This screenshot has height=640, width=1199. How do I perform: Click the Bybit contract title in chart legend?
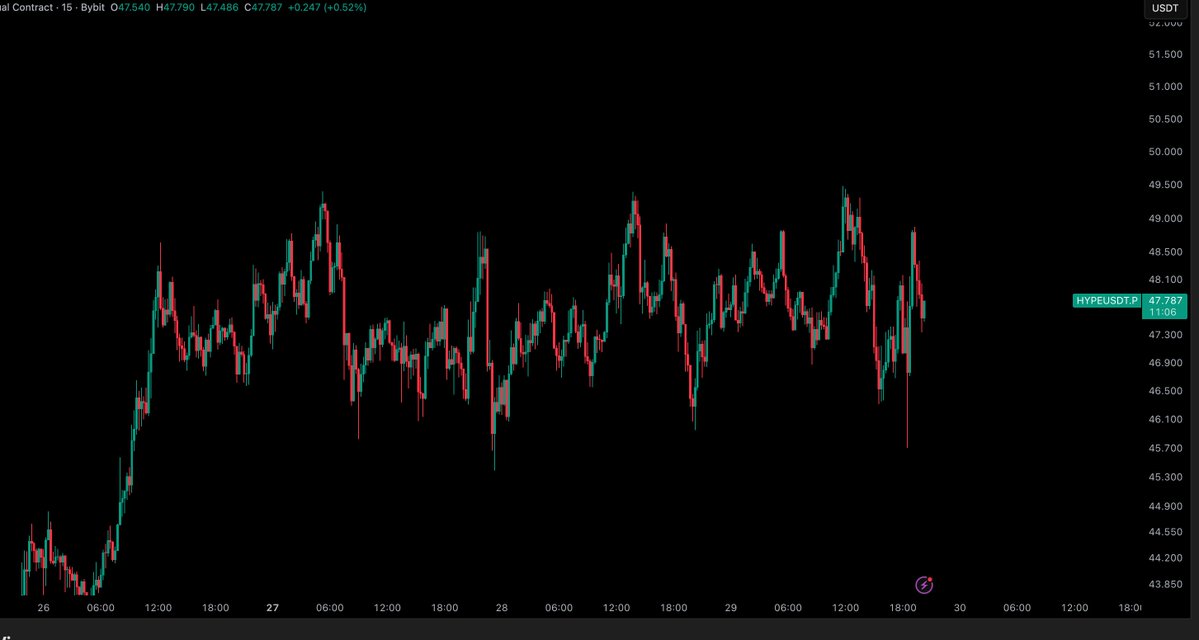pos(45,7)
